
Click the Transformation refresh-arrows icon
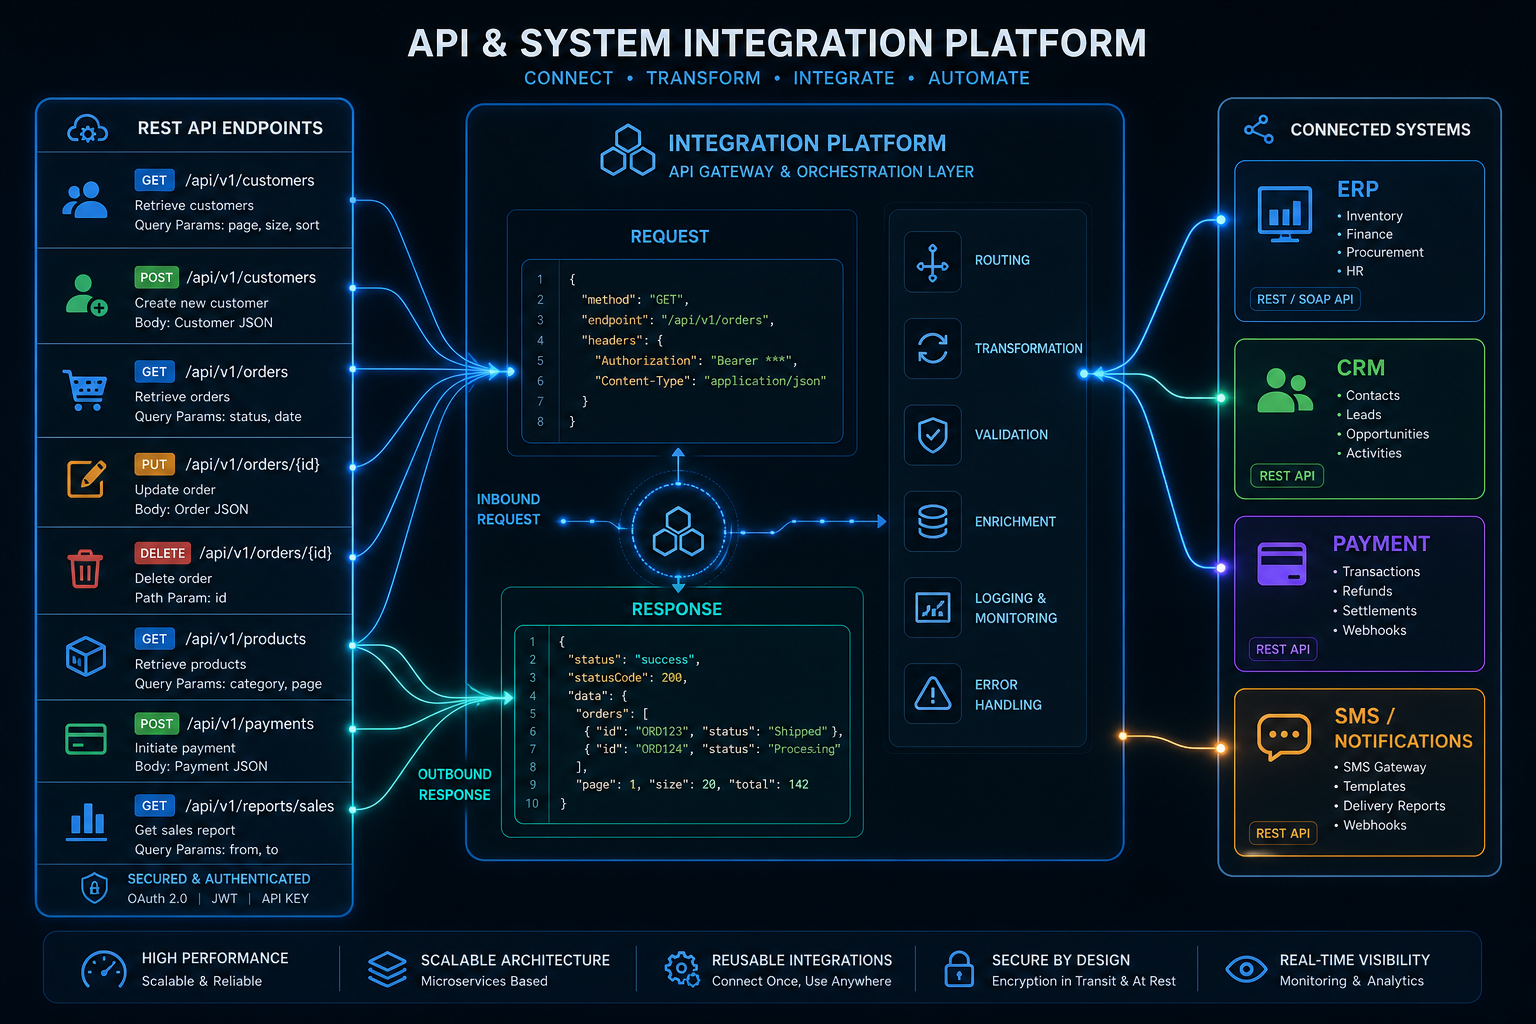click(932, 348)
